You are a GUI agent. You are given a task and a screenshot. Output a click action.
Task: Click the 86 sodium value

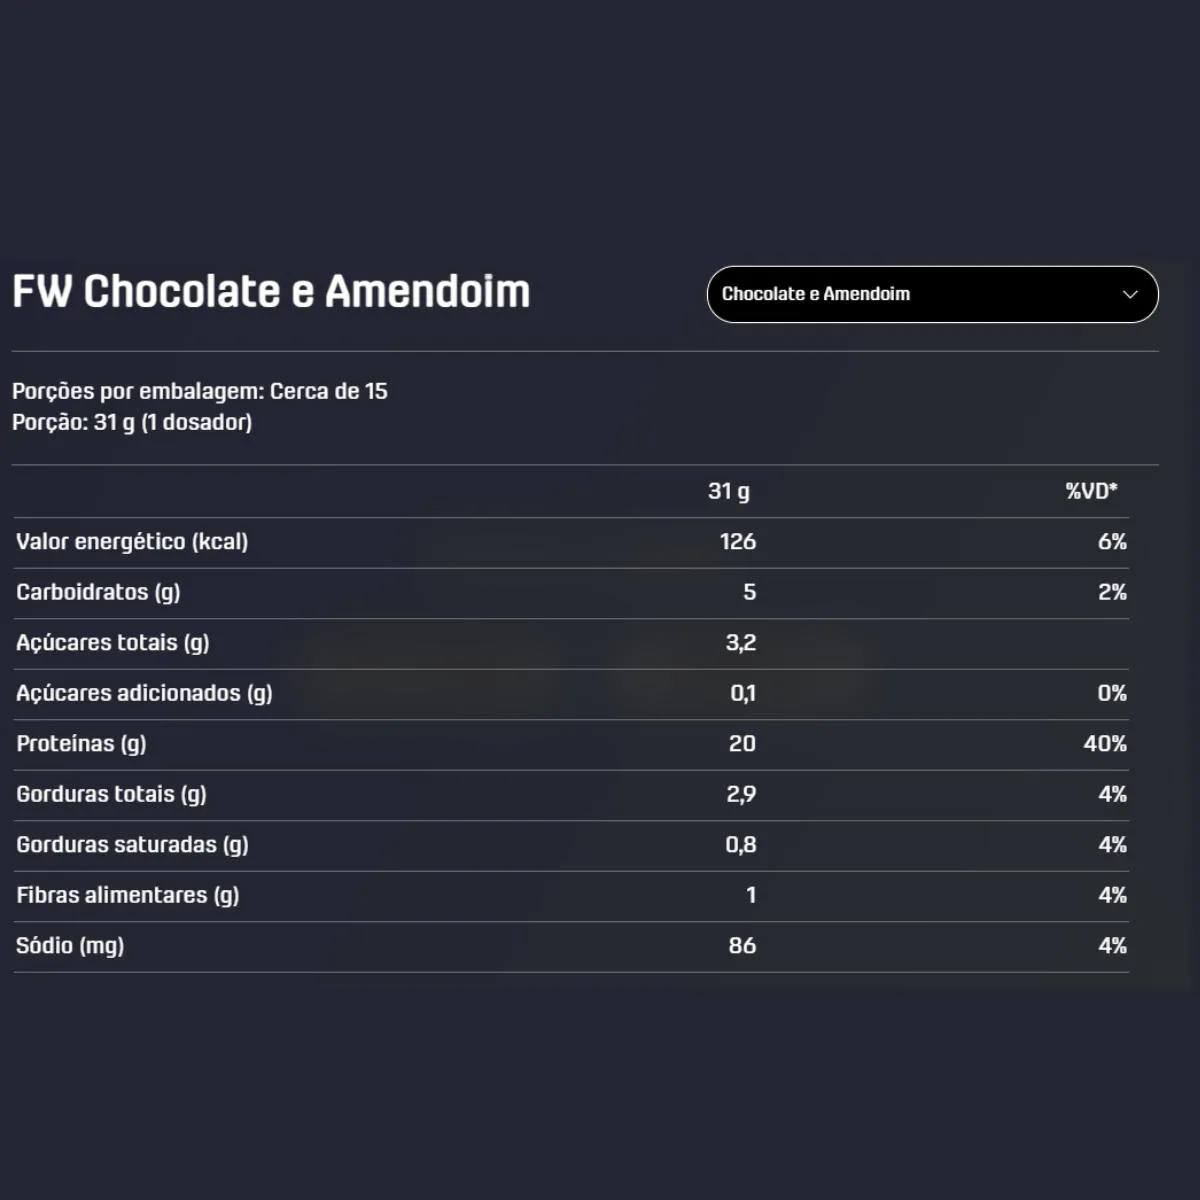coord(742,946)
